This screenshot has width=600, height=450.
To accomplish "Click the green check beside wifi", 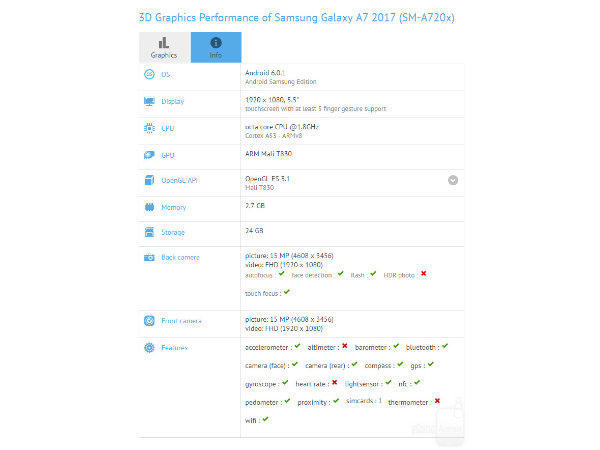I will tap(266, 419).
